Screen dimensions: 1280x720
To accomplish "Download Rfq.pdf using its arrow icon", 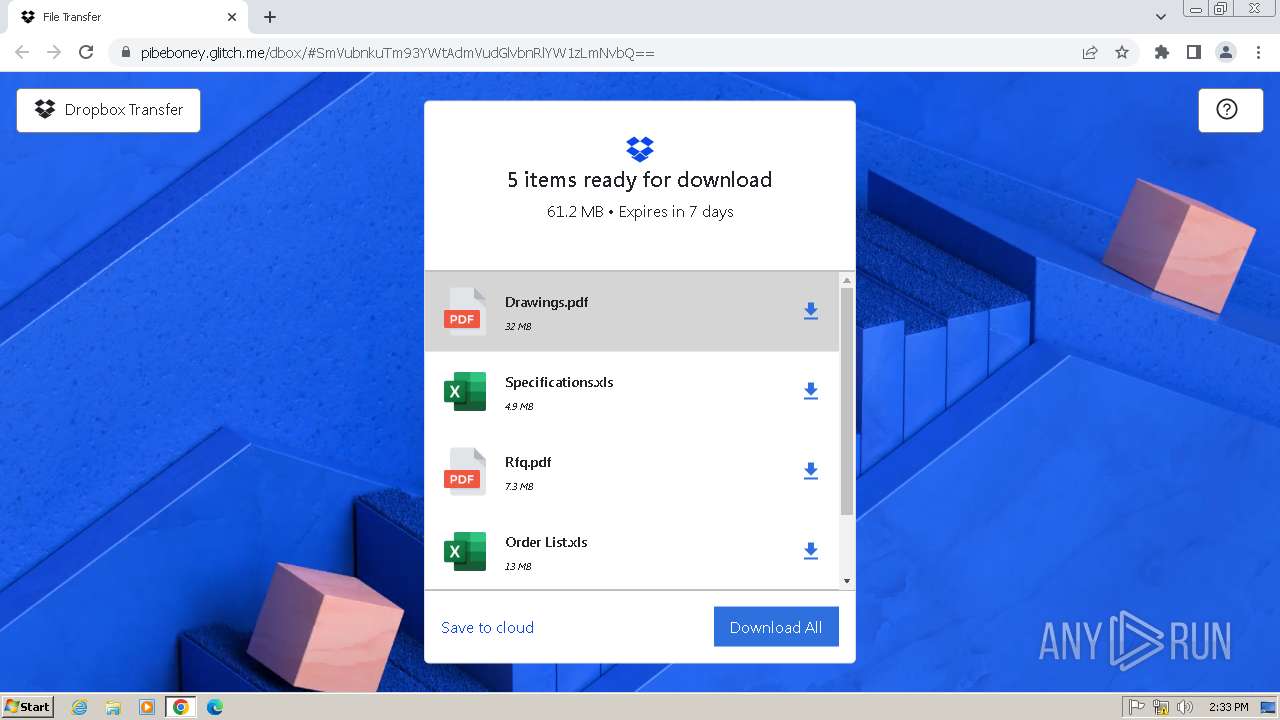I will [x=811, y=471].
